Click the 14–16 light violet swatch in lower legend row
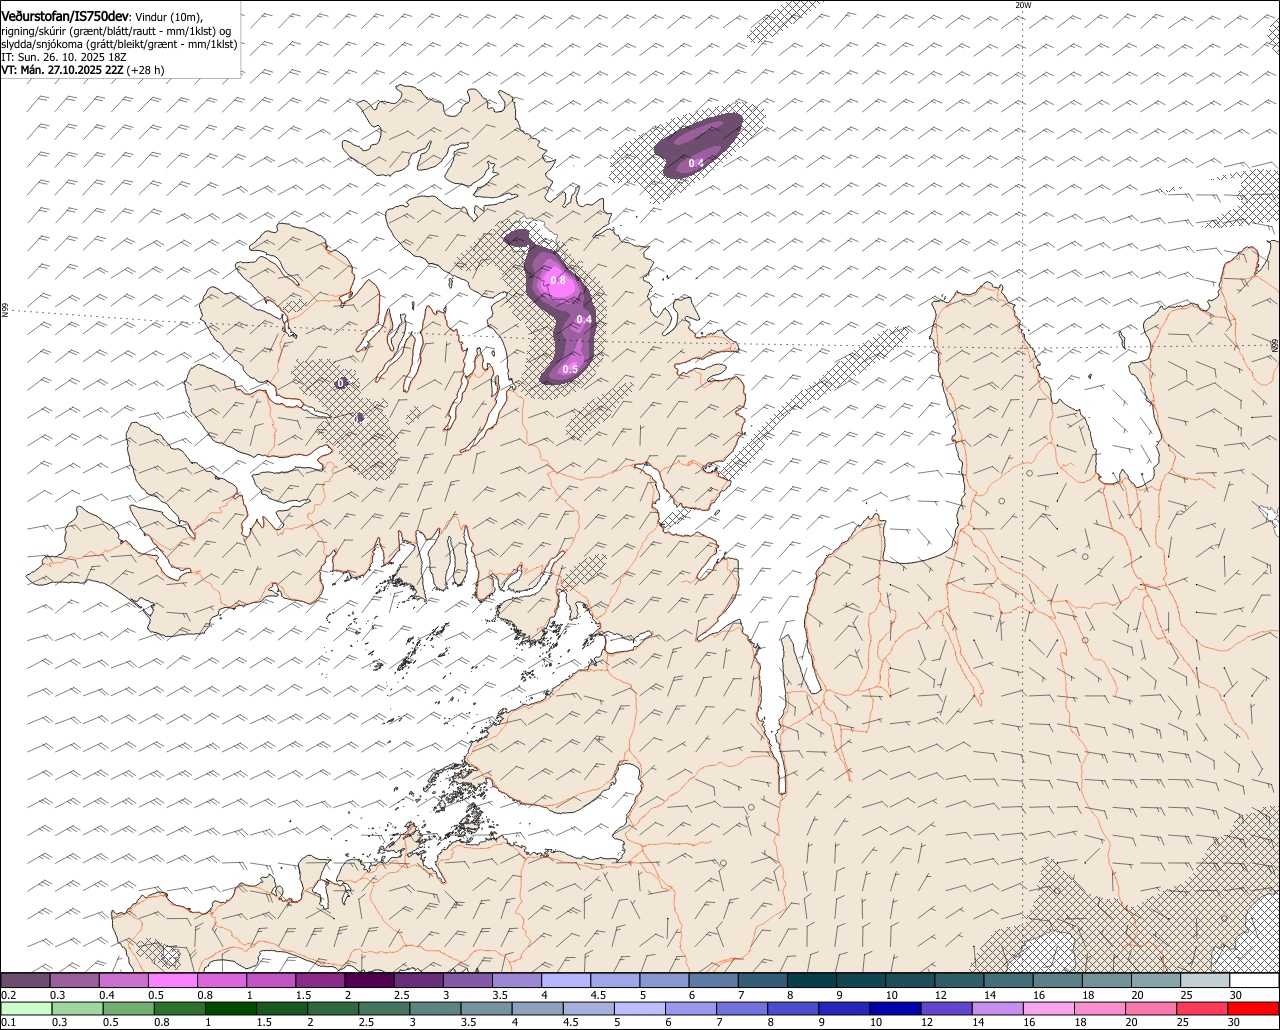The image size is (1280, 1030). (997, 1009)
